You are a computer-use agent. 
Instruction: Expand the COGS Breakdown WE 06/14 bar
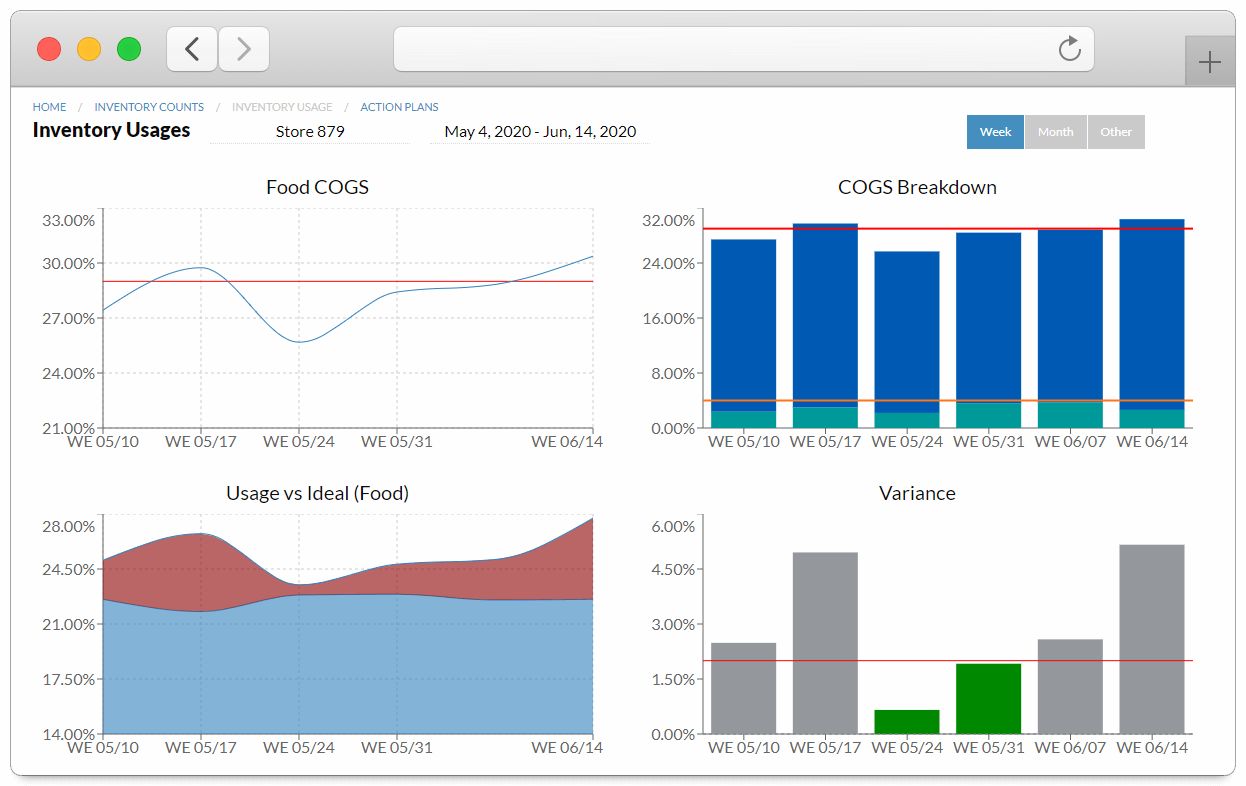pyautogui.click(x=1152, y=320)
